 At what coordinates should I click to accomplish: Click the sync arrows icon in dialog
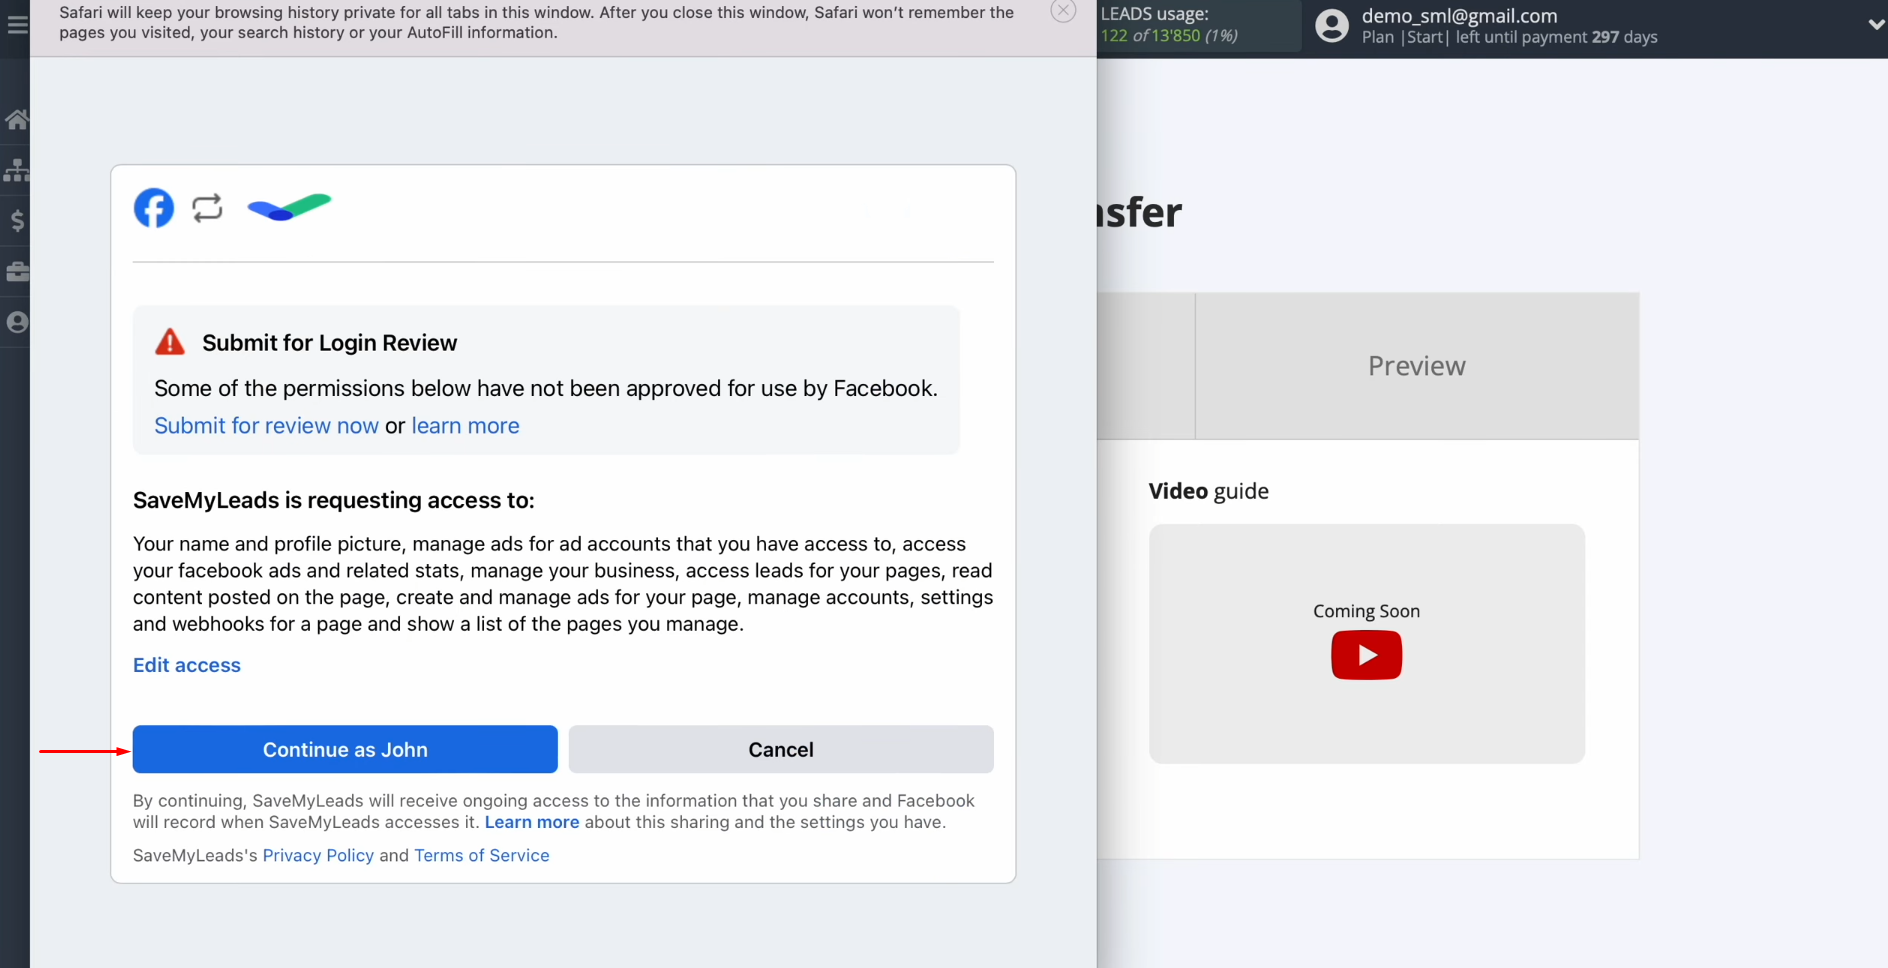click(x=207, y=208)
